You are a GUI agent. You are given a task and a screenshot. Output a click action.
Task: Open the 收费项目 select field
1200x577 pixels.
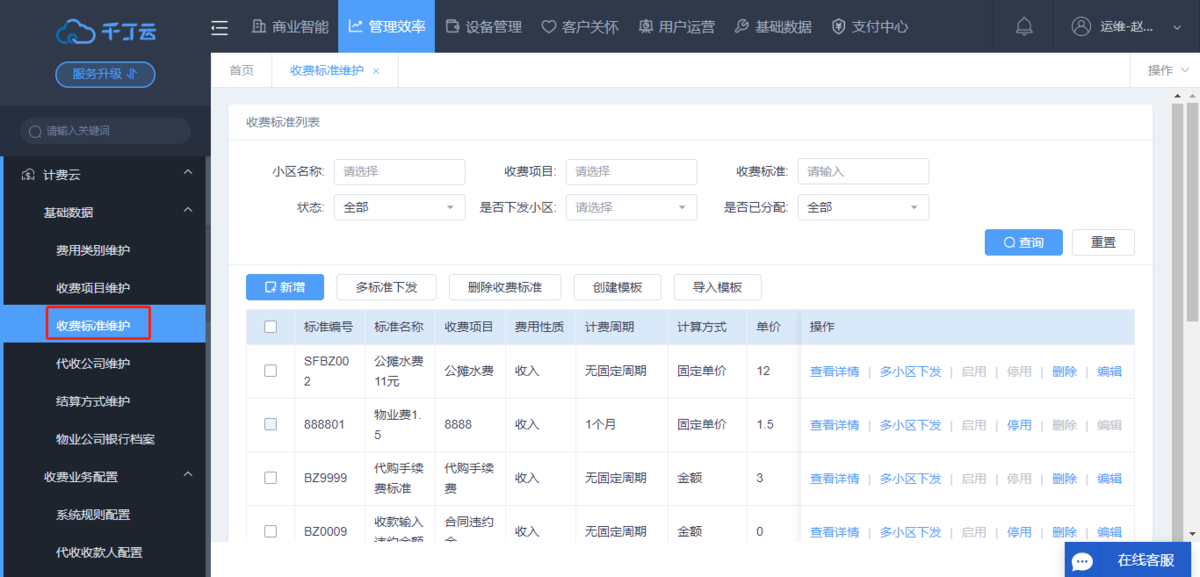coord(631,172)
